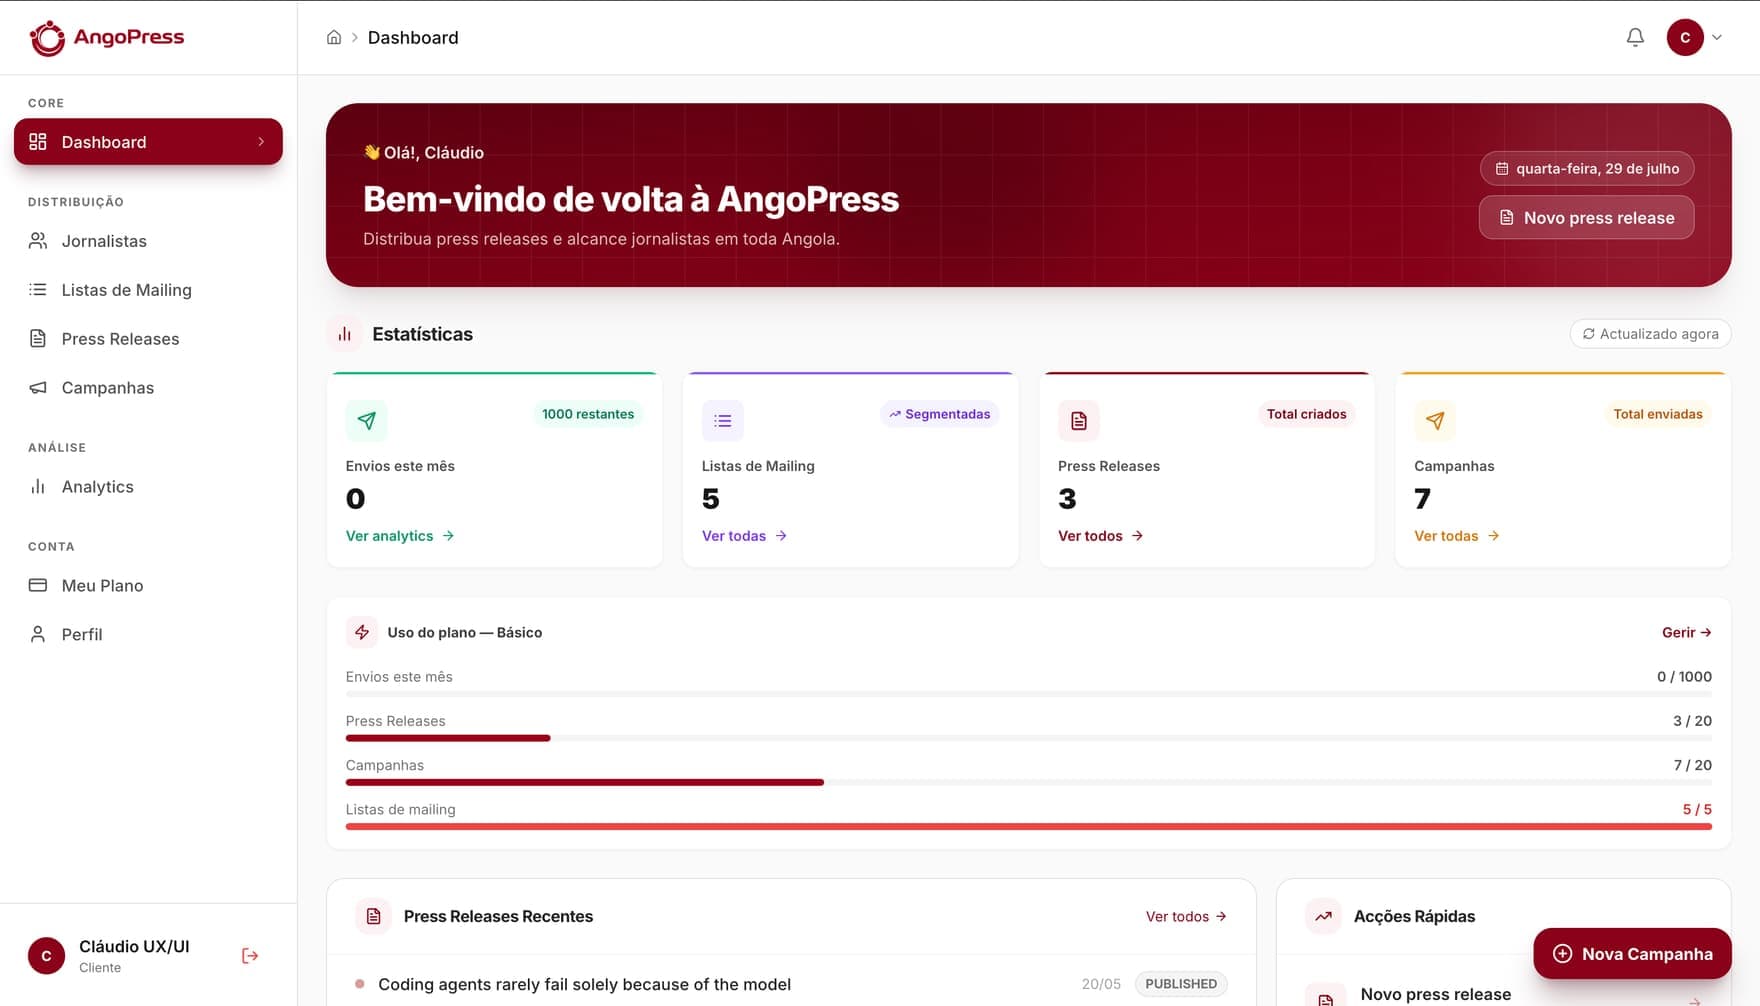Open Jornalistas in sidebar

click(148, 240)
